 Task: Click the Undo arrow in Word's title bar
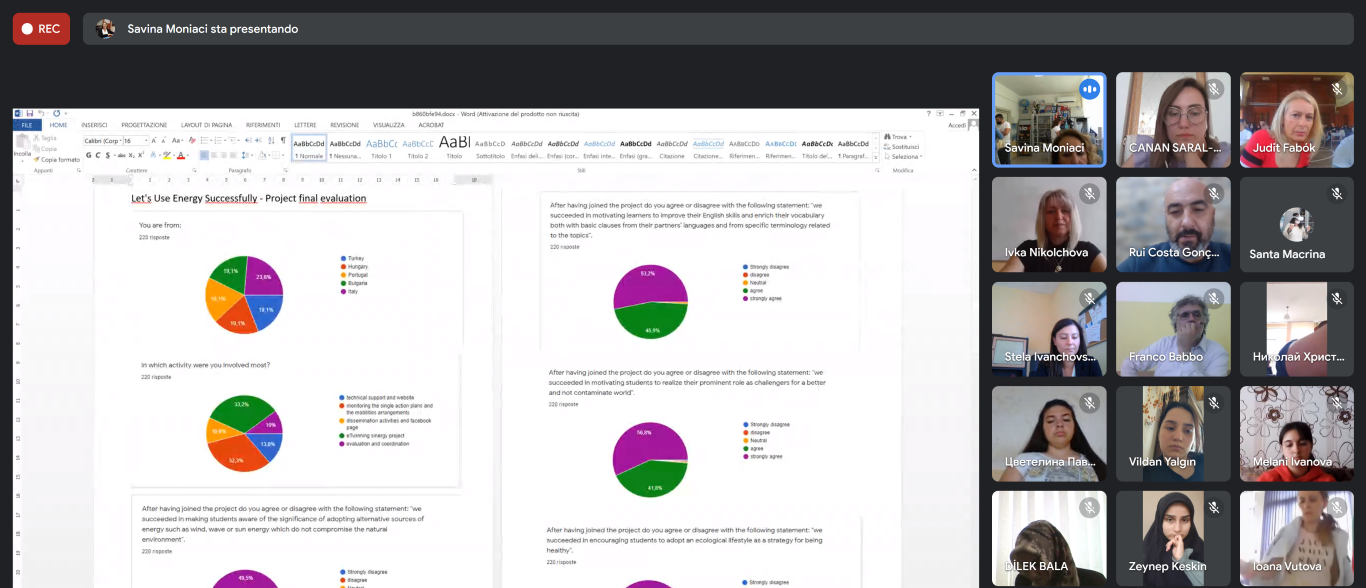pyautogui.click(x=41, y=114)
